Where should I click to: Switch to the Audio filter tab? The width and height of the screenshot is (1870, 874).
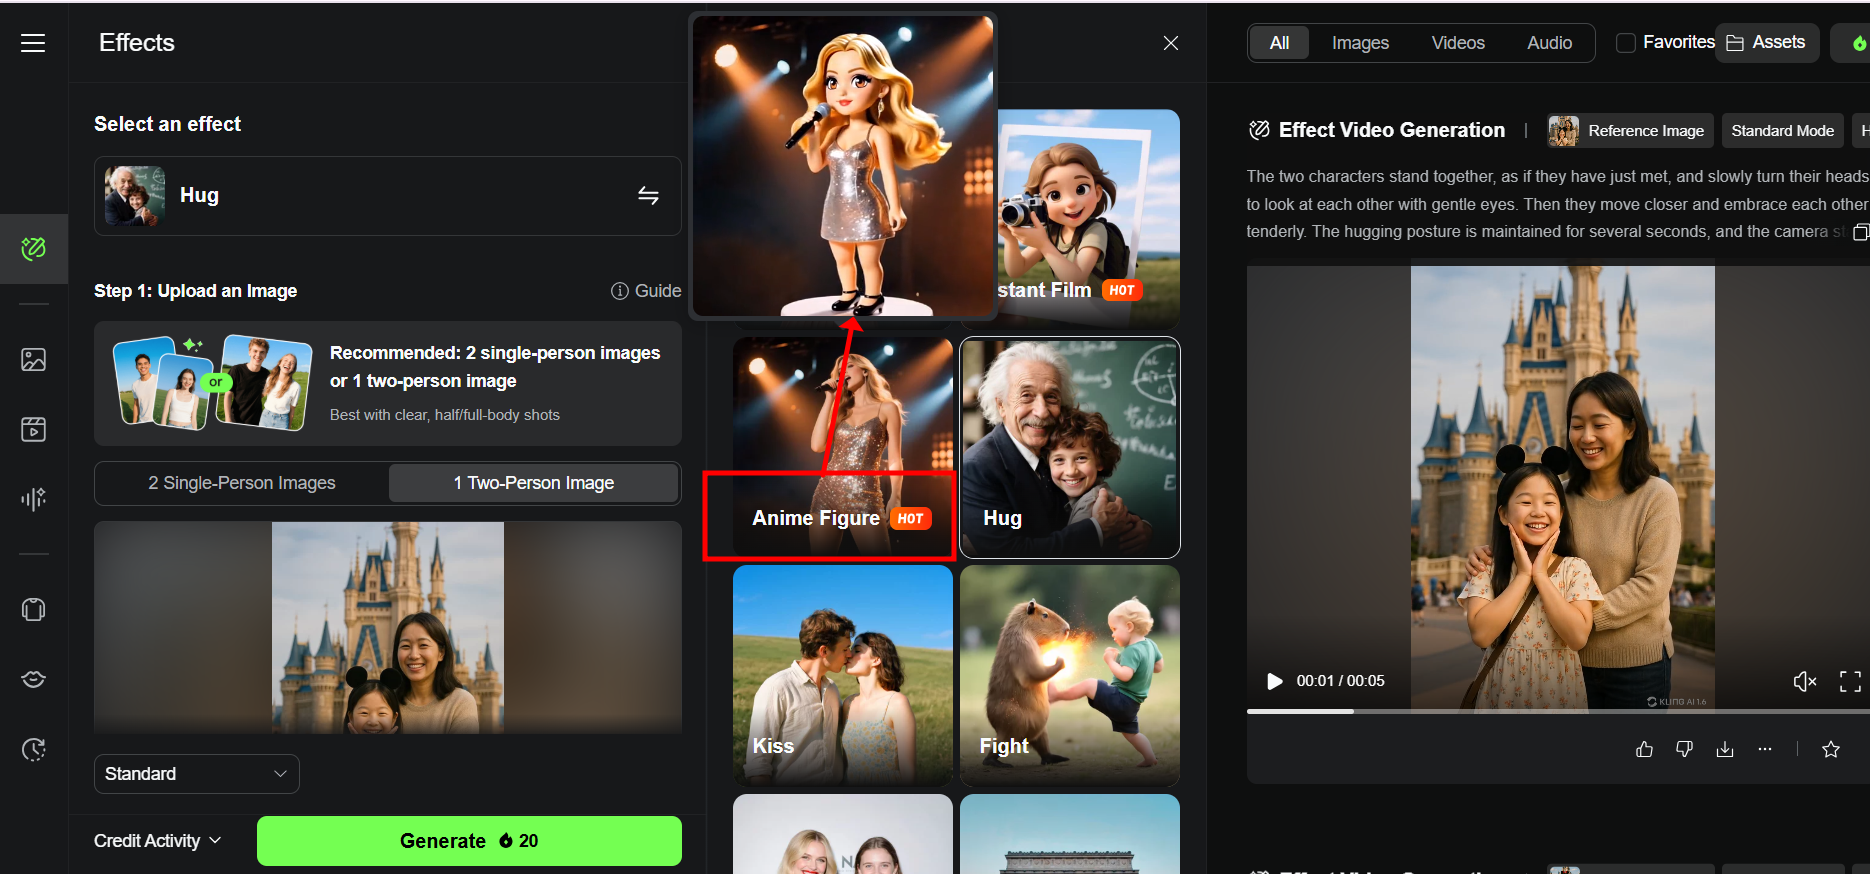coord(1549,43)
